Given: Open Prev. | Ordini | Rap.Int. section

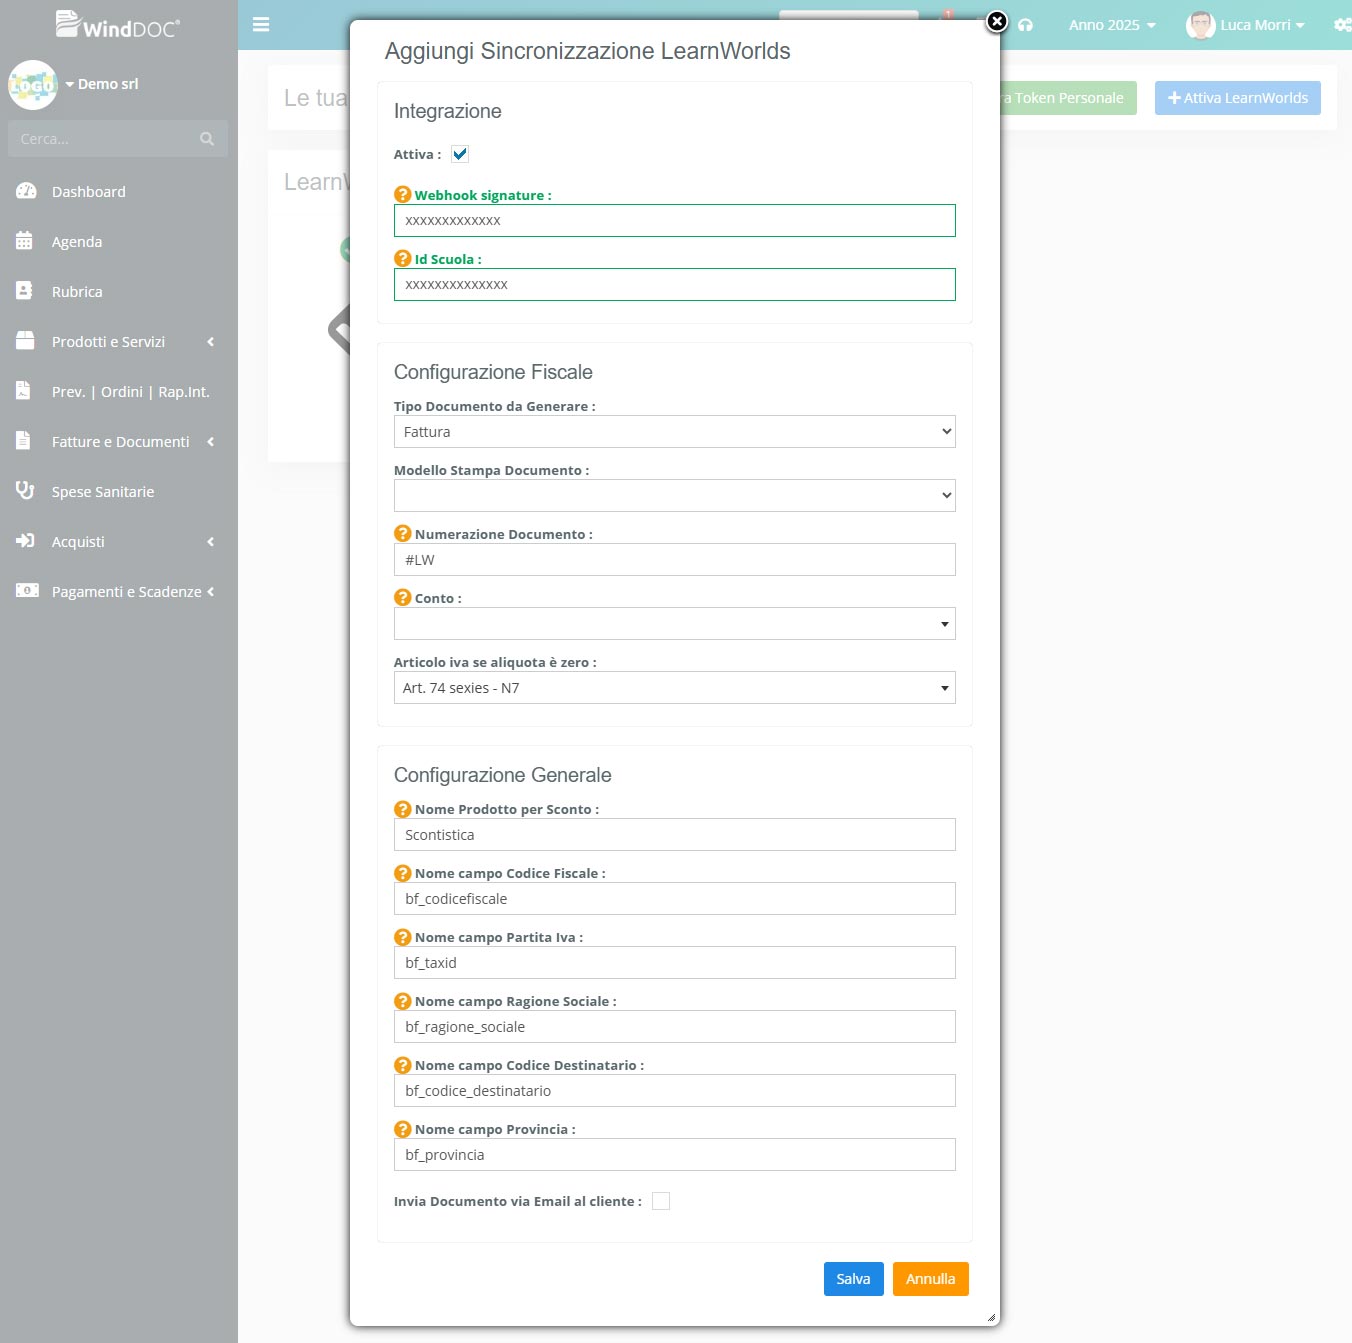Looking at the screenshot, I should (x=130, y=391).
